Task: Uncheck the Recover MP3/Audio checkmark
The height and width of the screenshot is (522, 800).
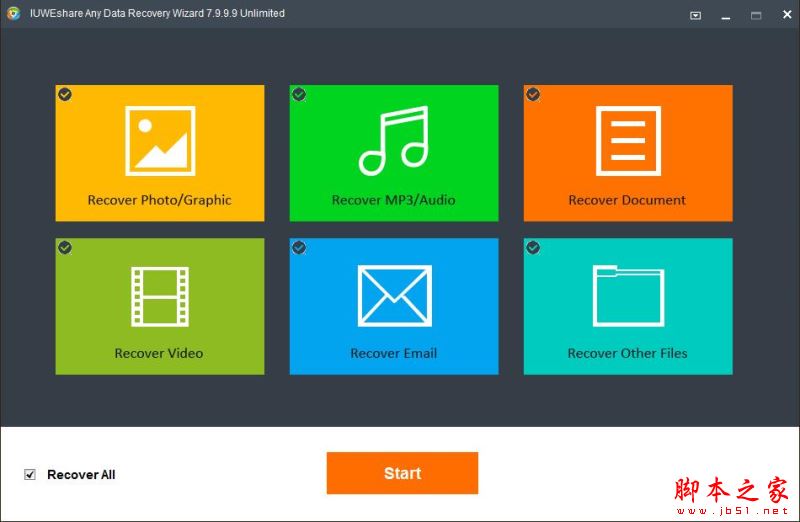Action: coord(299,94)
